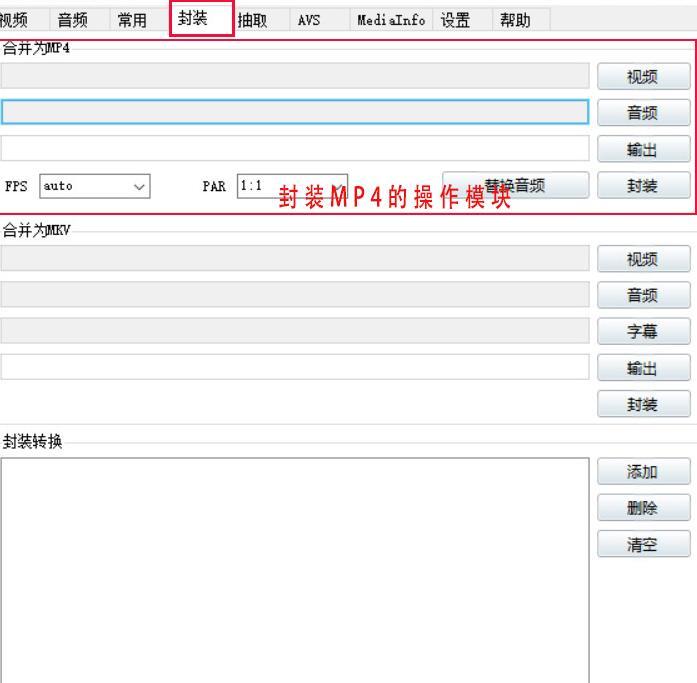This screenshot has height=683, width=697.
Task: Click 输出 button in 合并为MP4 section
Action: coord(644,149)
